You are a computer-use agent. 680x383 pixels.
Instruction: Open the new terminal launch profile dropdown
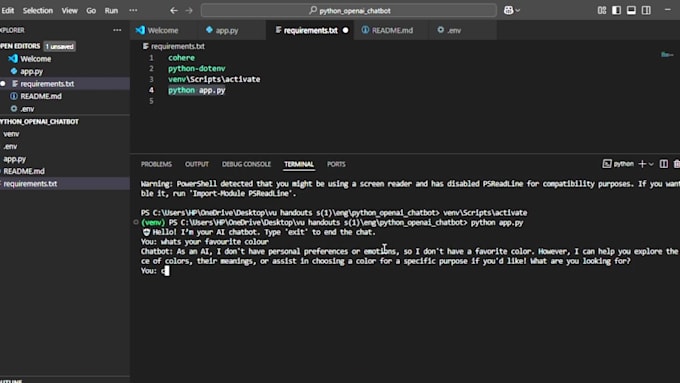pyautogui.click(x=651, y=164)
